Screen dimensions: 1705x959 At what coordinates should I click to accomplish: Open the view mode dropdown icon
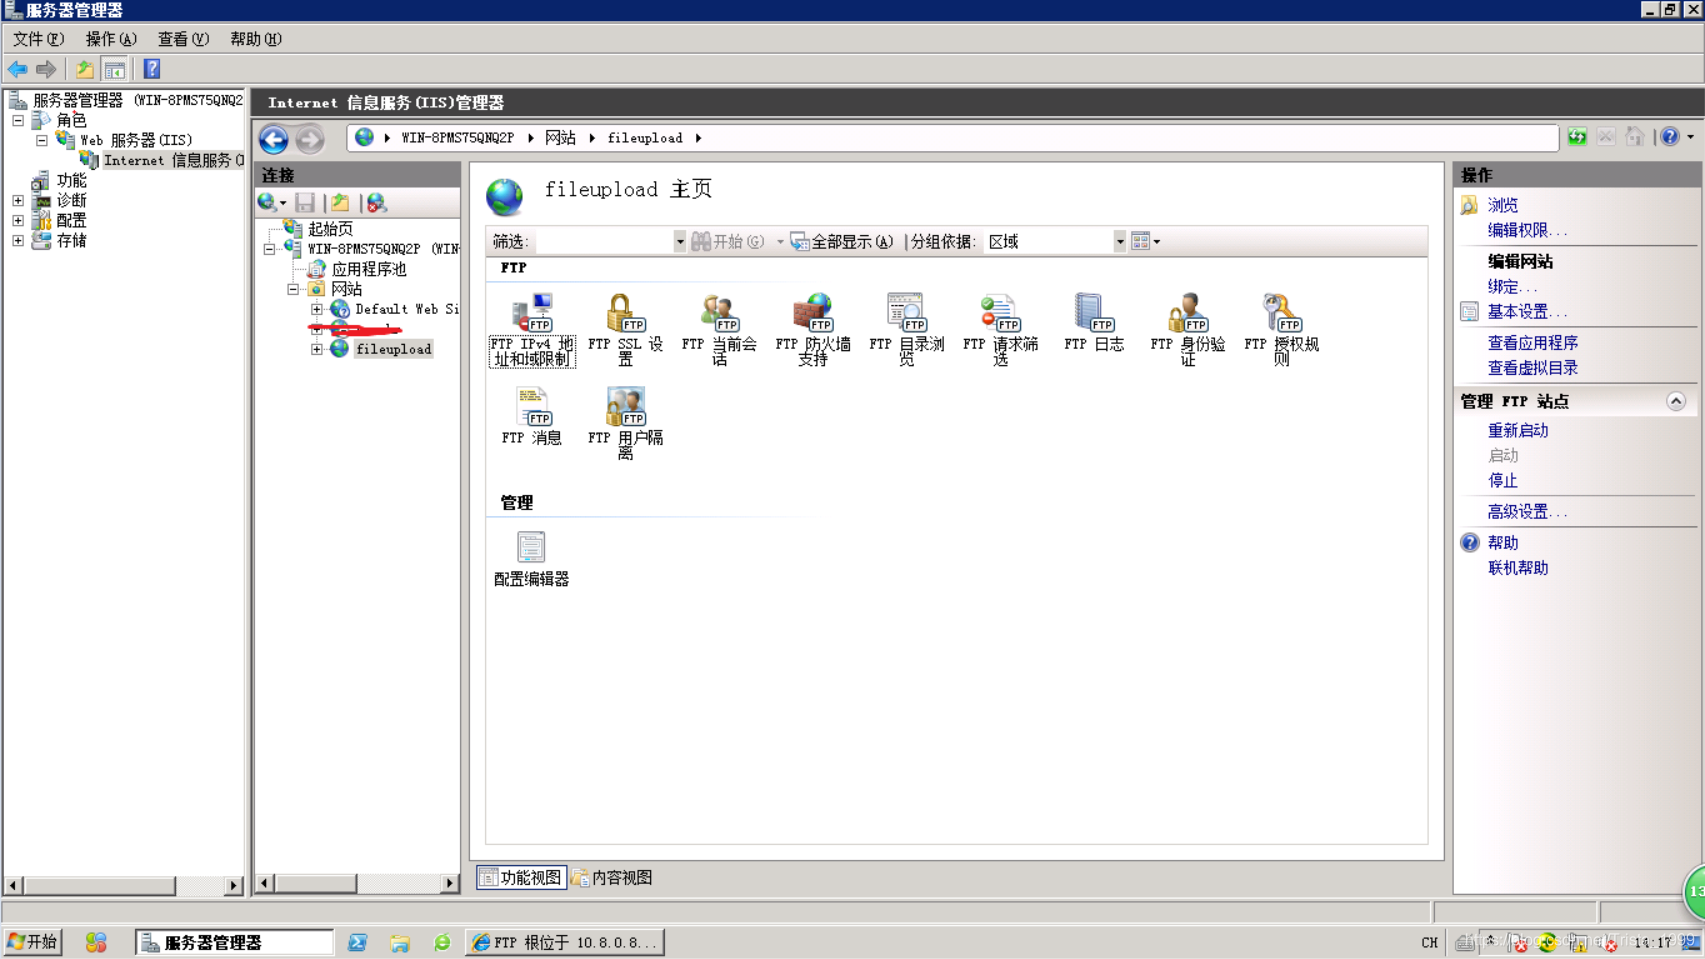(x=1146, y=241)
